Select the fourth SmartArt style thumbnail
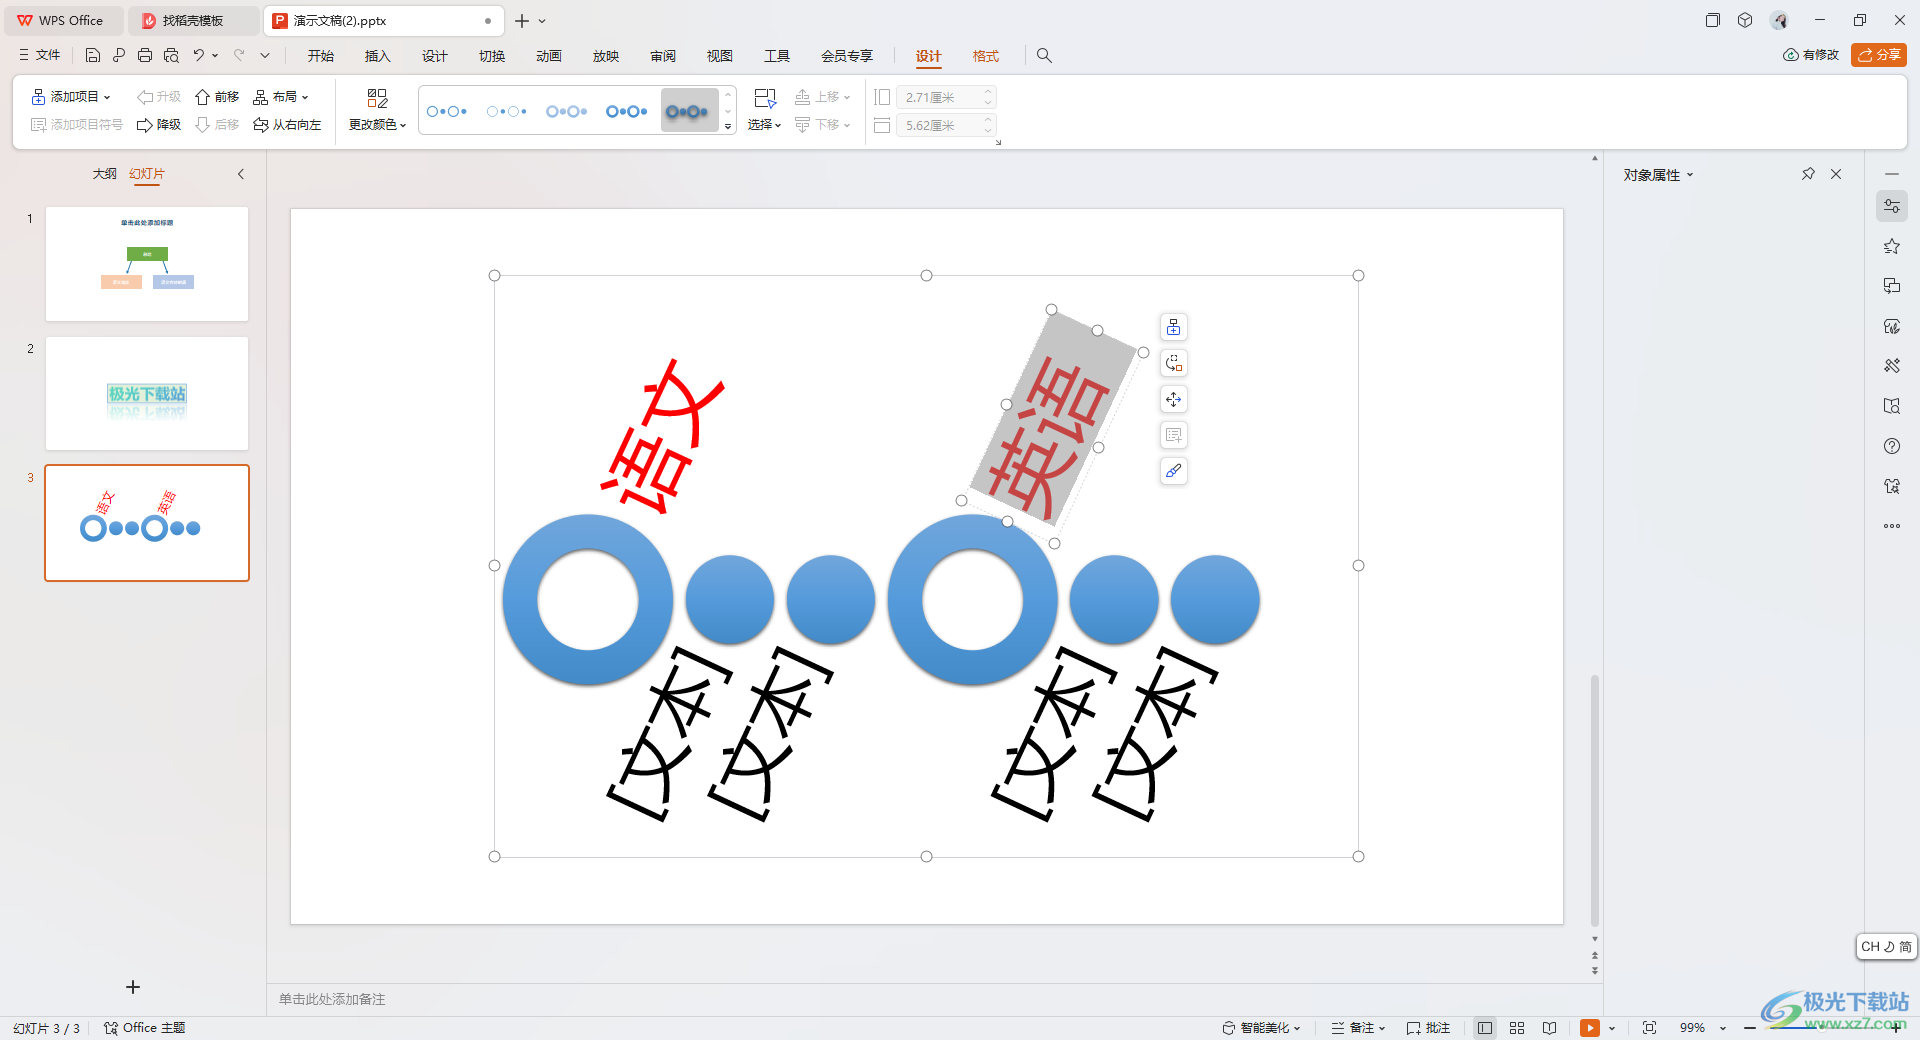1920x1040 pixels. (627, 111)
